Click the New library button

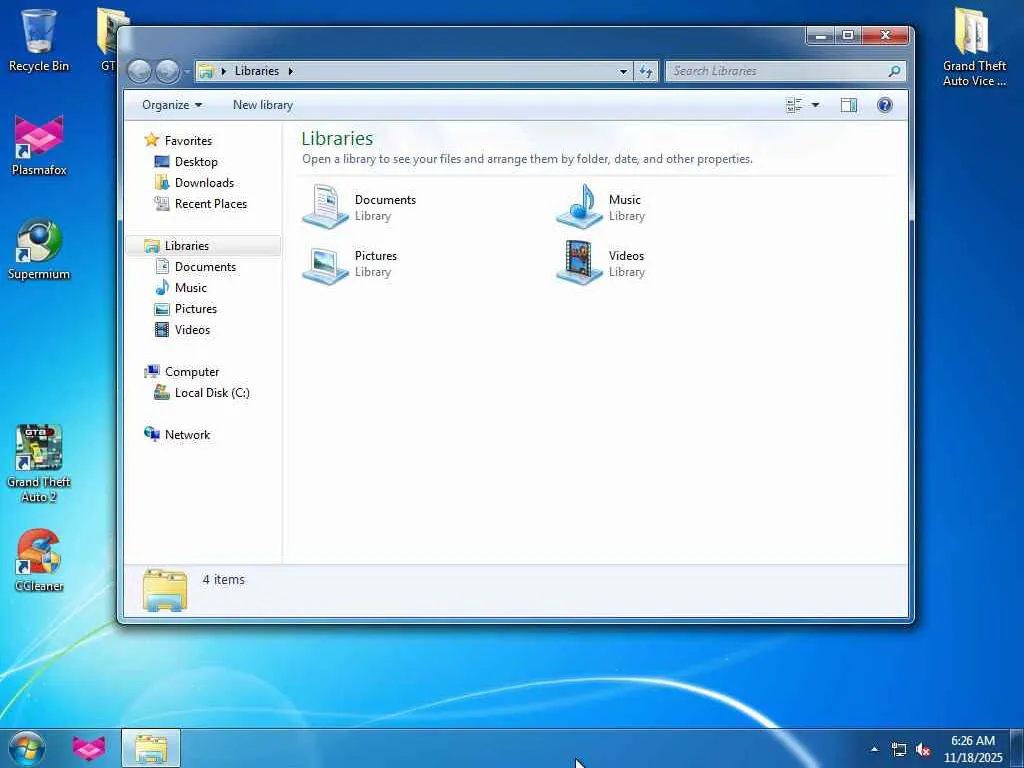pyautogui.click(x=263, y=105)
